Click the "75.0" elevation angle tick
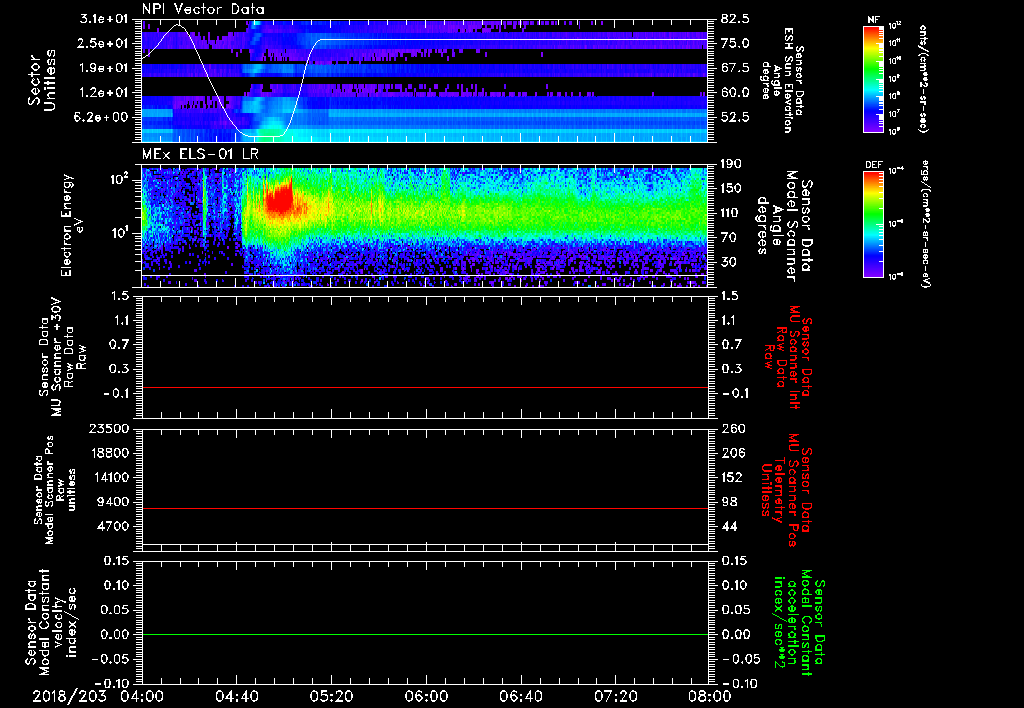Image resolution: width=1024 pixels, height=708 pixels. pyautogui.click(x=735, y=43)
